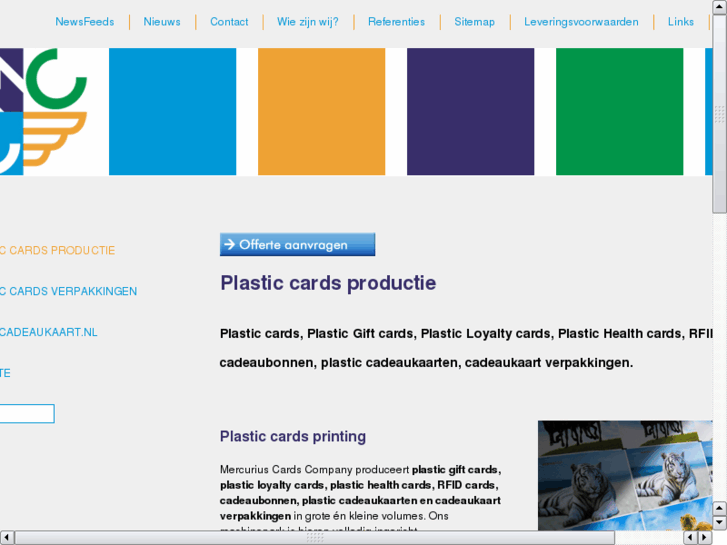This screenshot has width=727, height=545.
Task: Click the 'Plastic cards productie' heading
Action: click(x=328, y=283)
